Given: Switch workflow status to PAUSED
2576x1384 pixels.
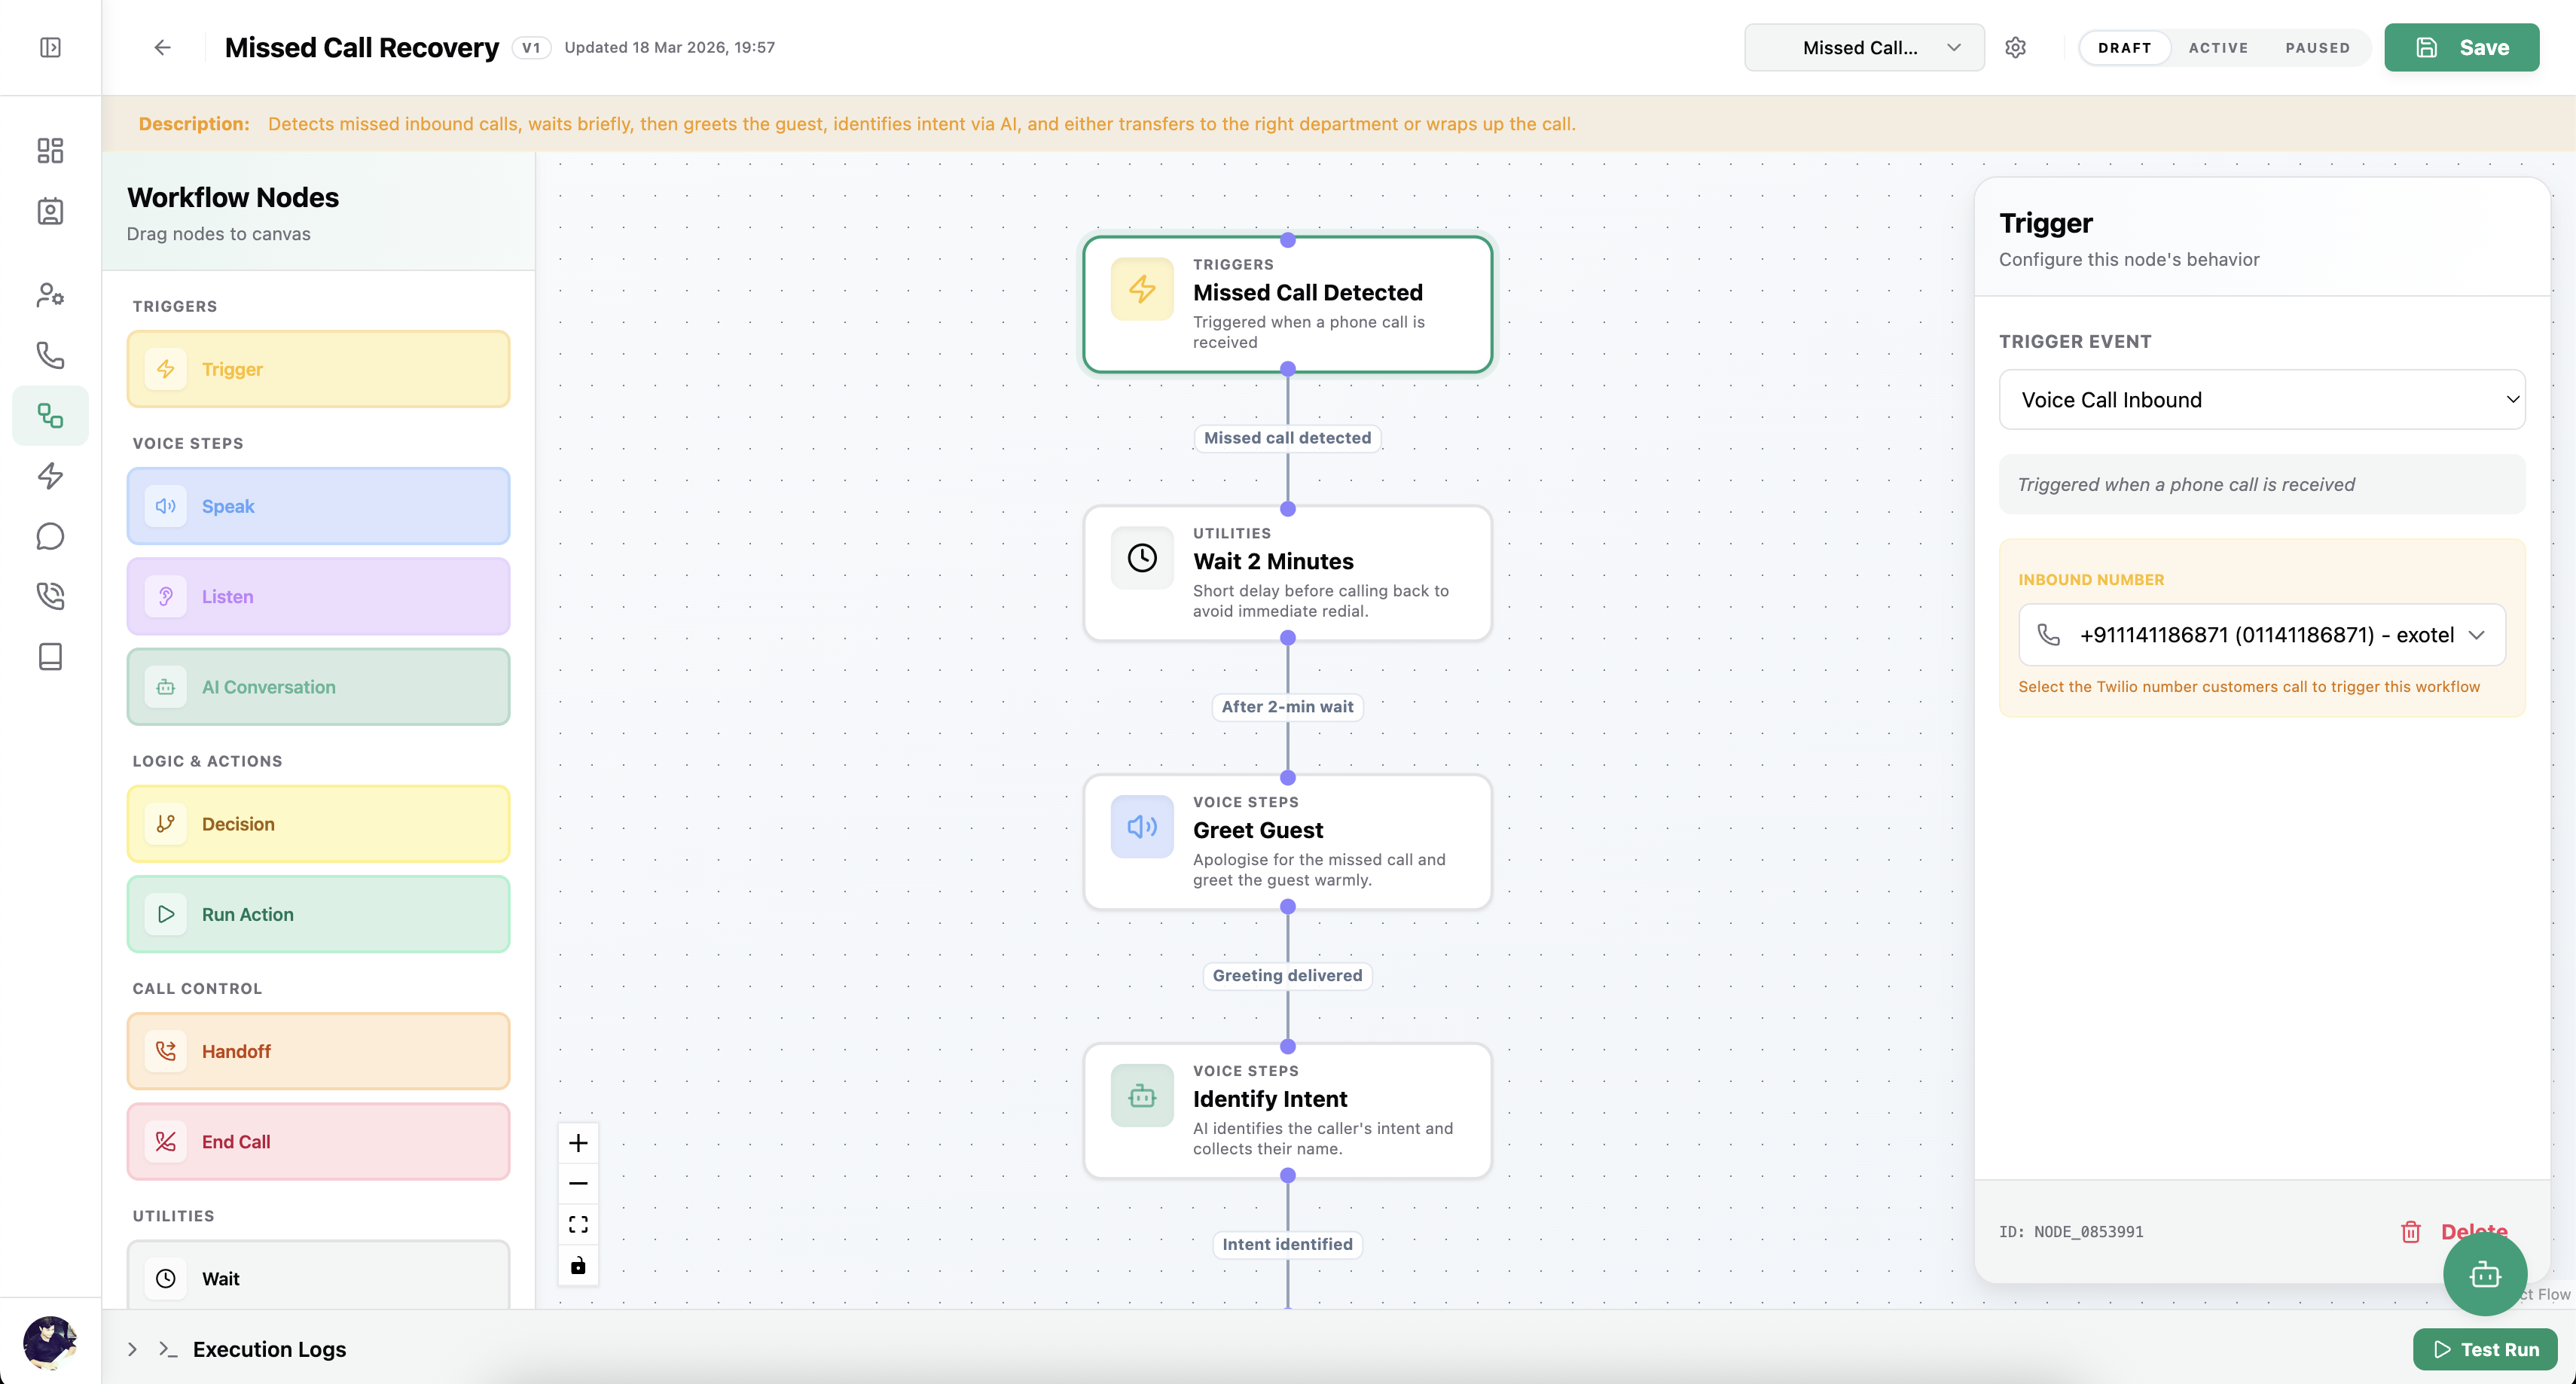Looking at the screenshot, I should 2317,47.
